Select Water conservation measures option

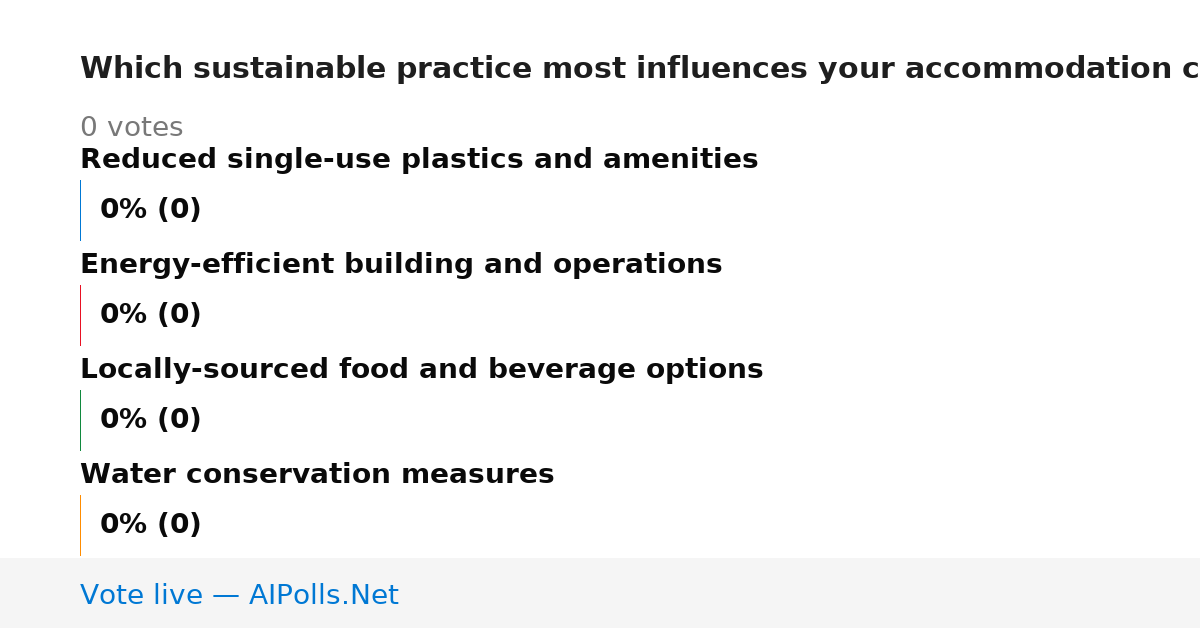click(317, 475)
